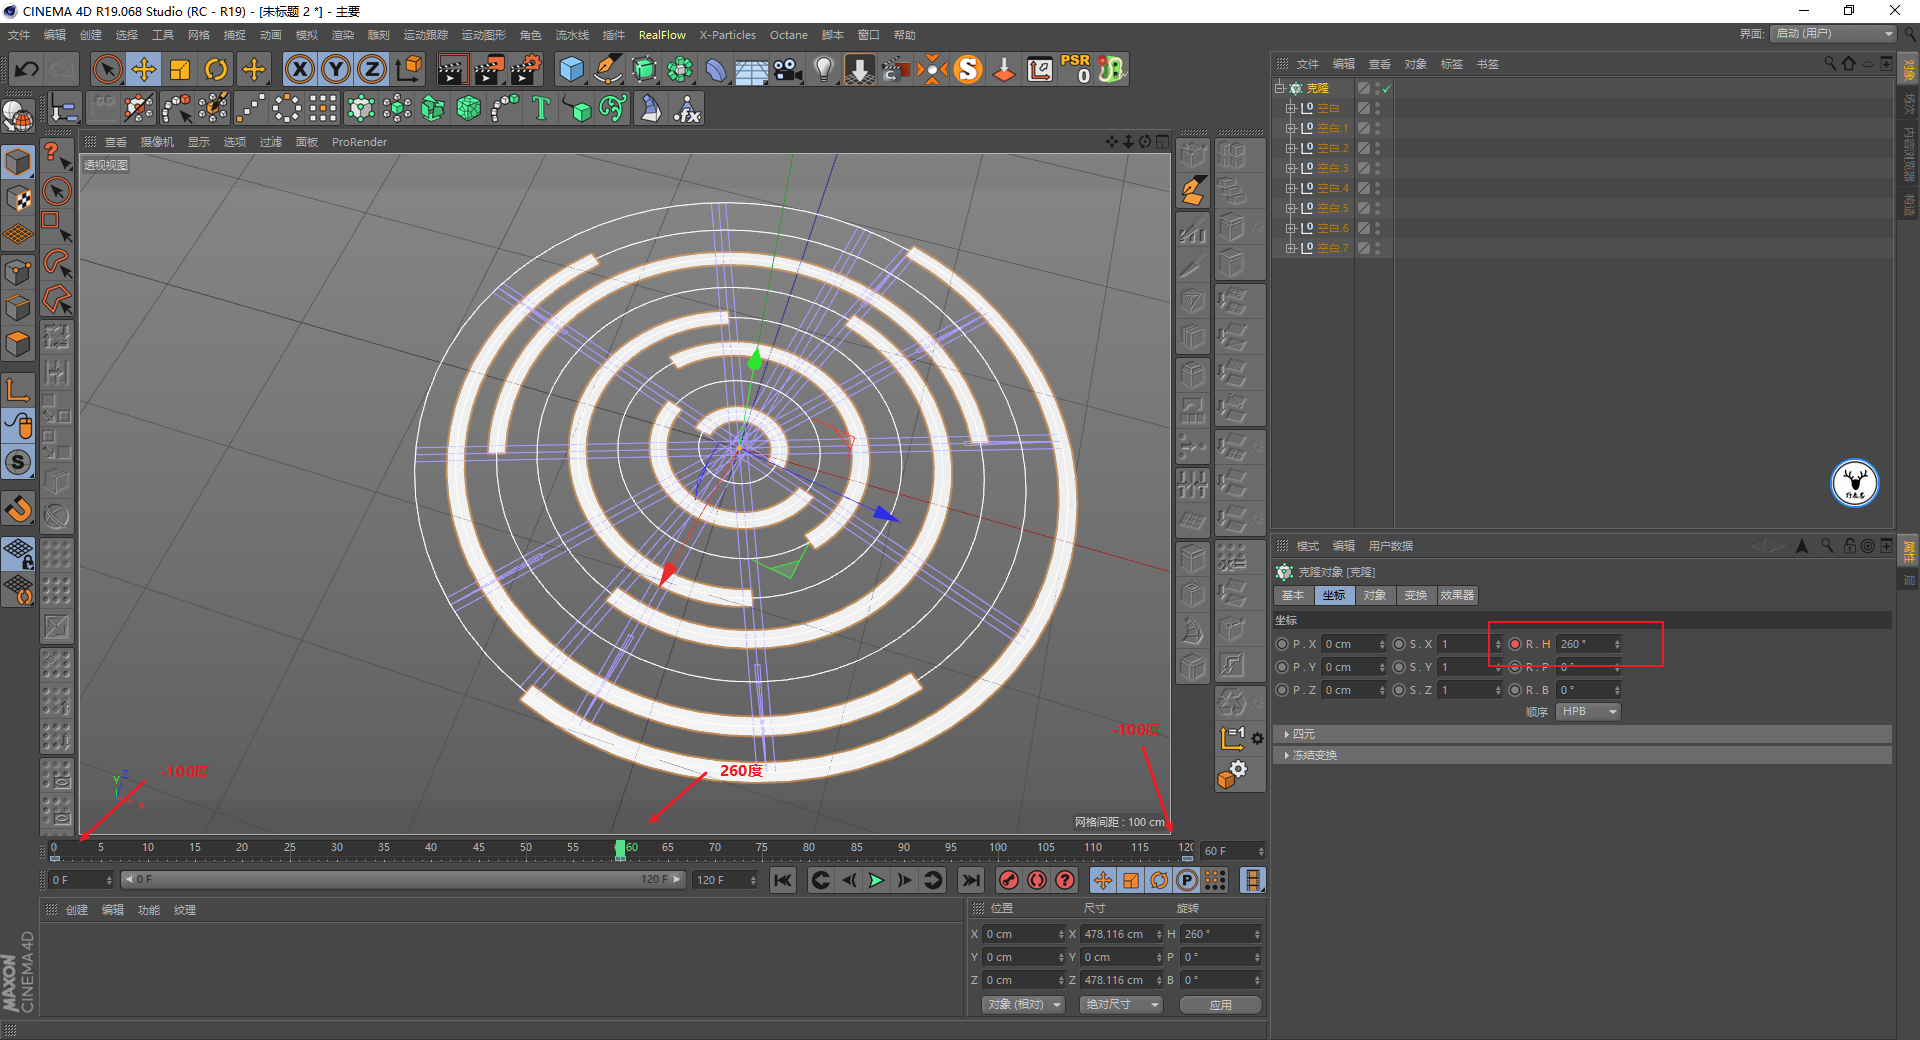The width and height of the screenshot is (1920, 1040).
Task: Toggle X axis lock
Action: point(300,69)
